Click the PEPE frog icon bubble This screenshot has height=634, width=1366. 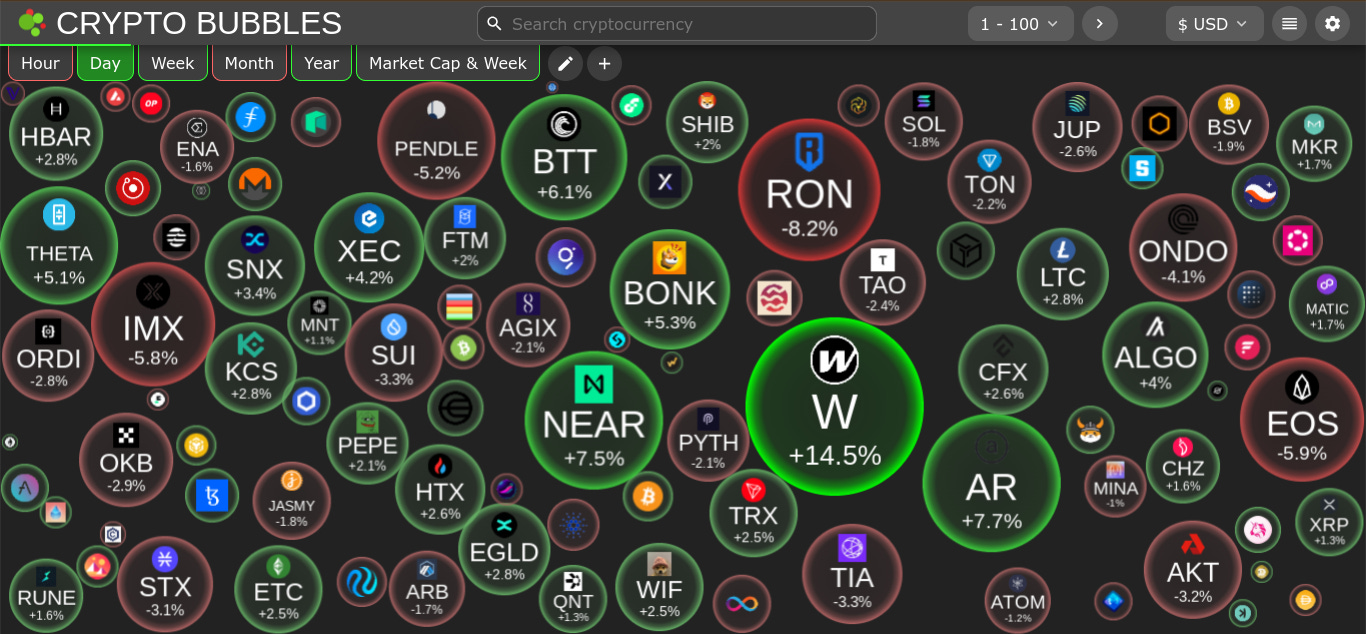(368, 422)
